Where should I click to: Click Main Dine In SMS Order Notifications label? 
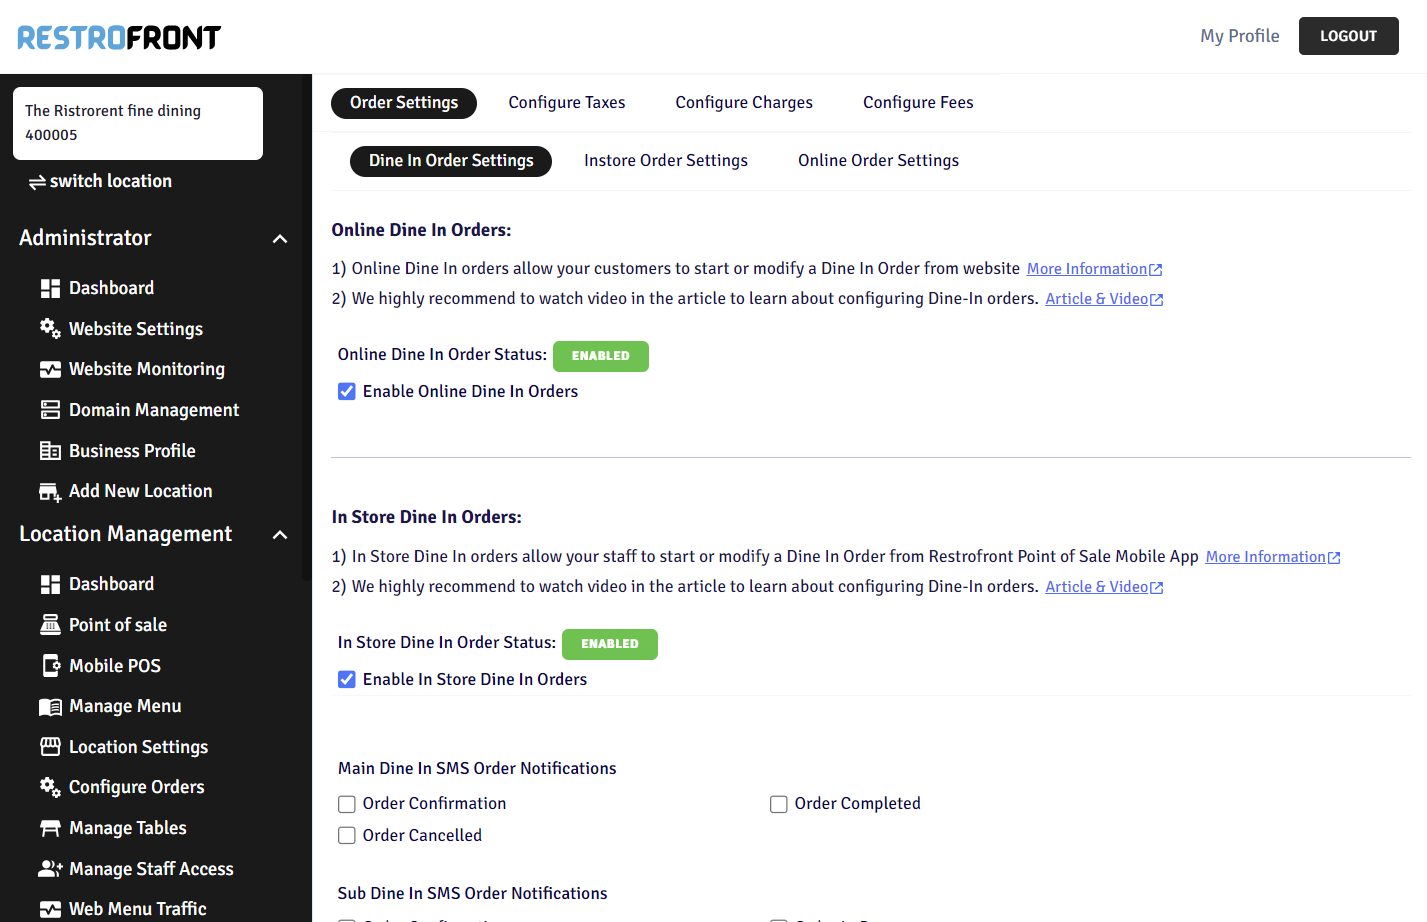[x=477, y=768]
